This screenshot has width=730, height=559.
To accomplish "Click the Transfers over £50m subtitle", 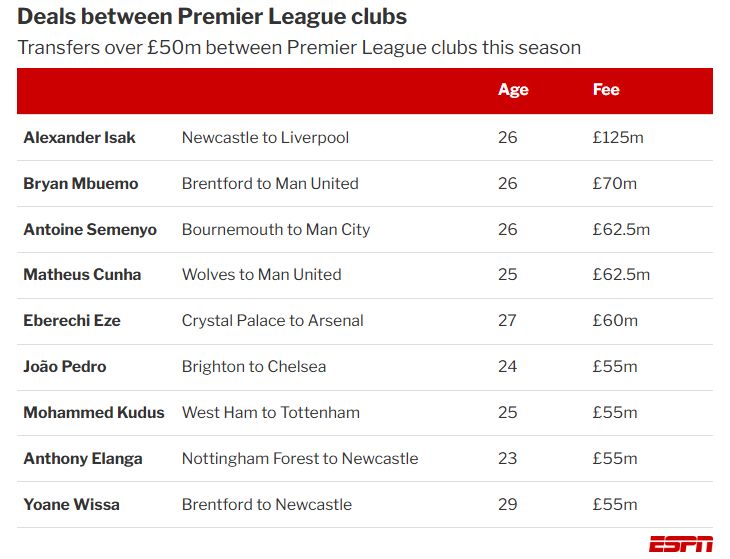I will (x=299, y=48).
